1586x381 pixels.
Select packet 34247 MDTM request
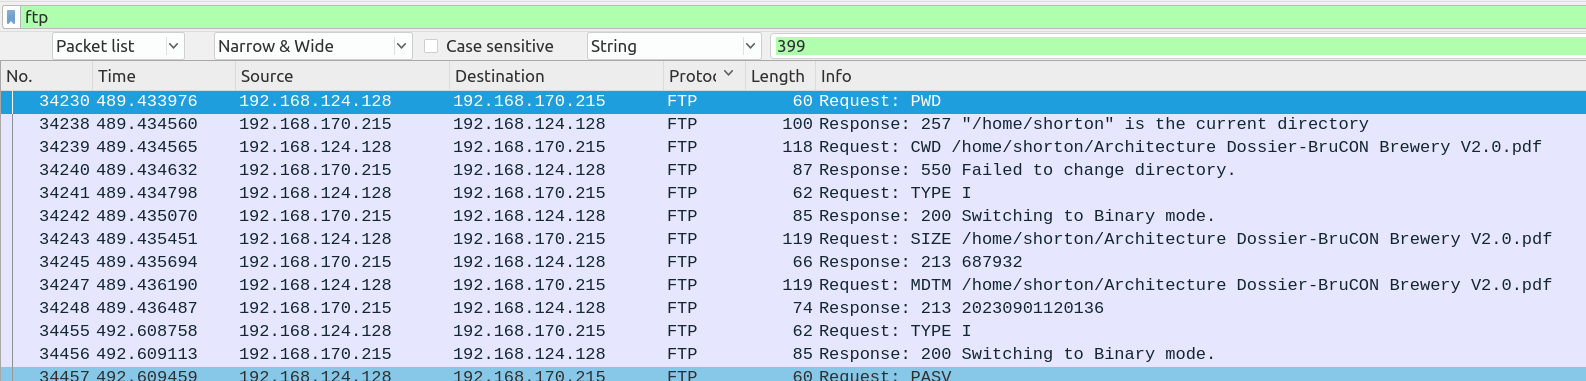[793, 285]
